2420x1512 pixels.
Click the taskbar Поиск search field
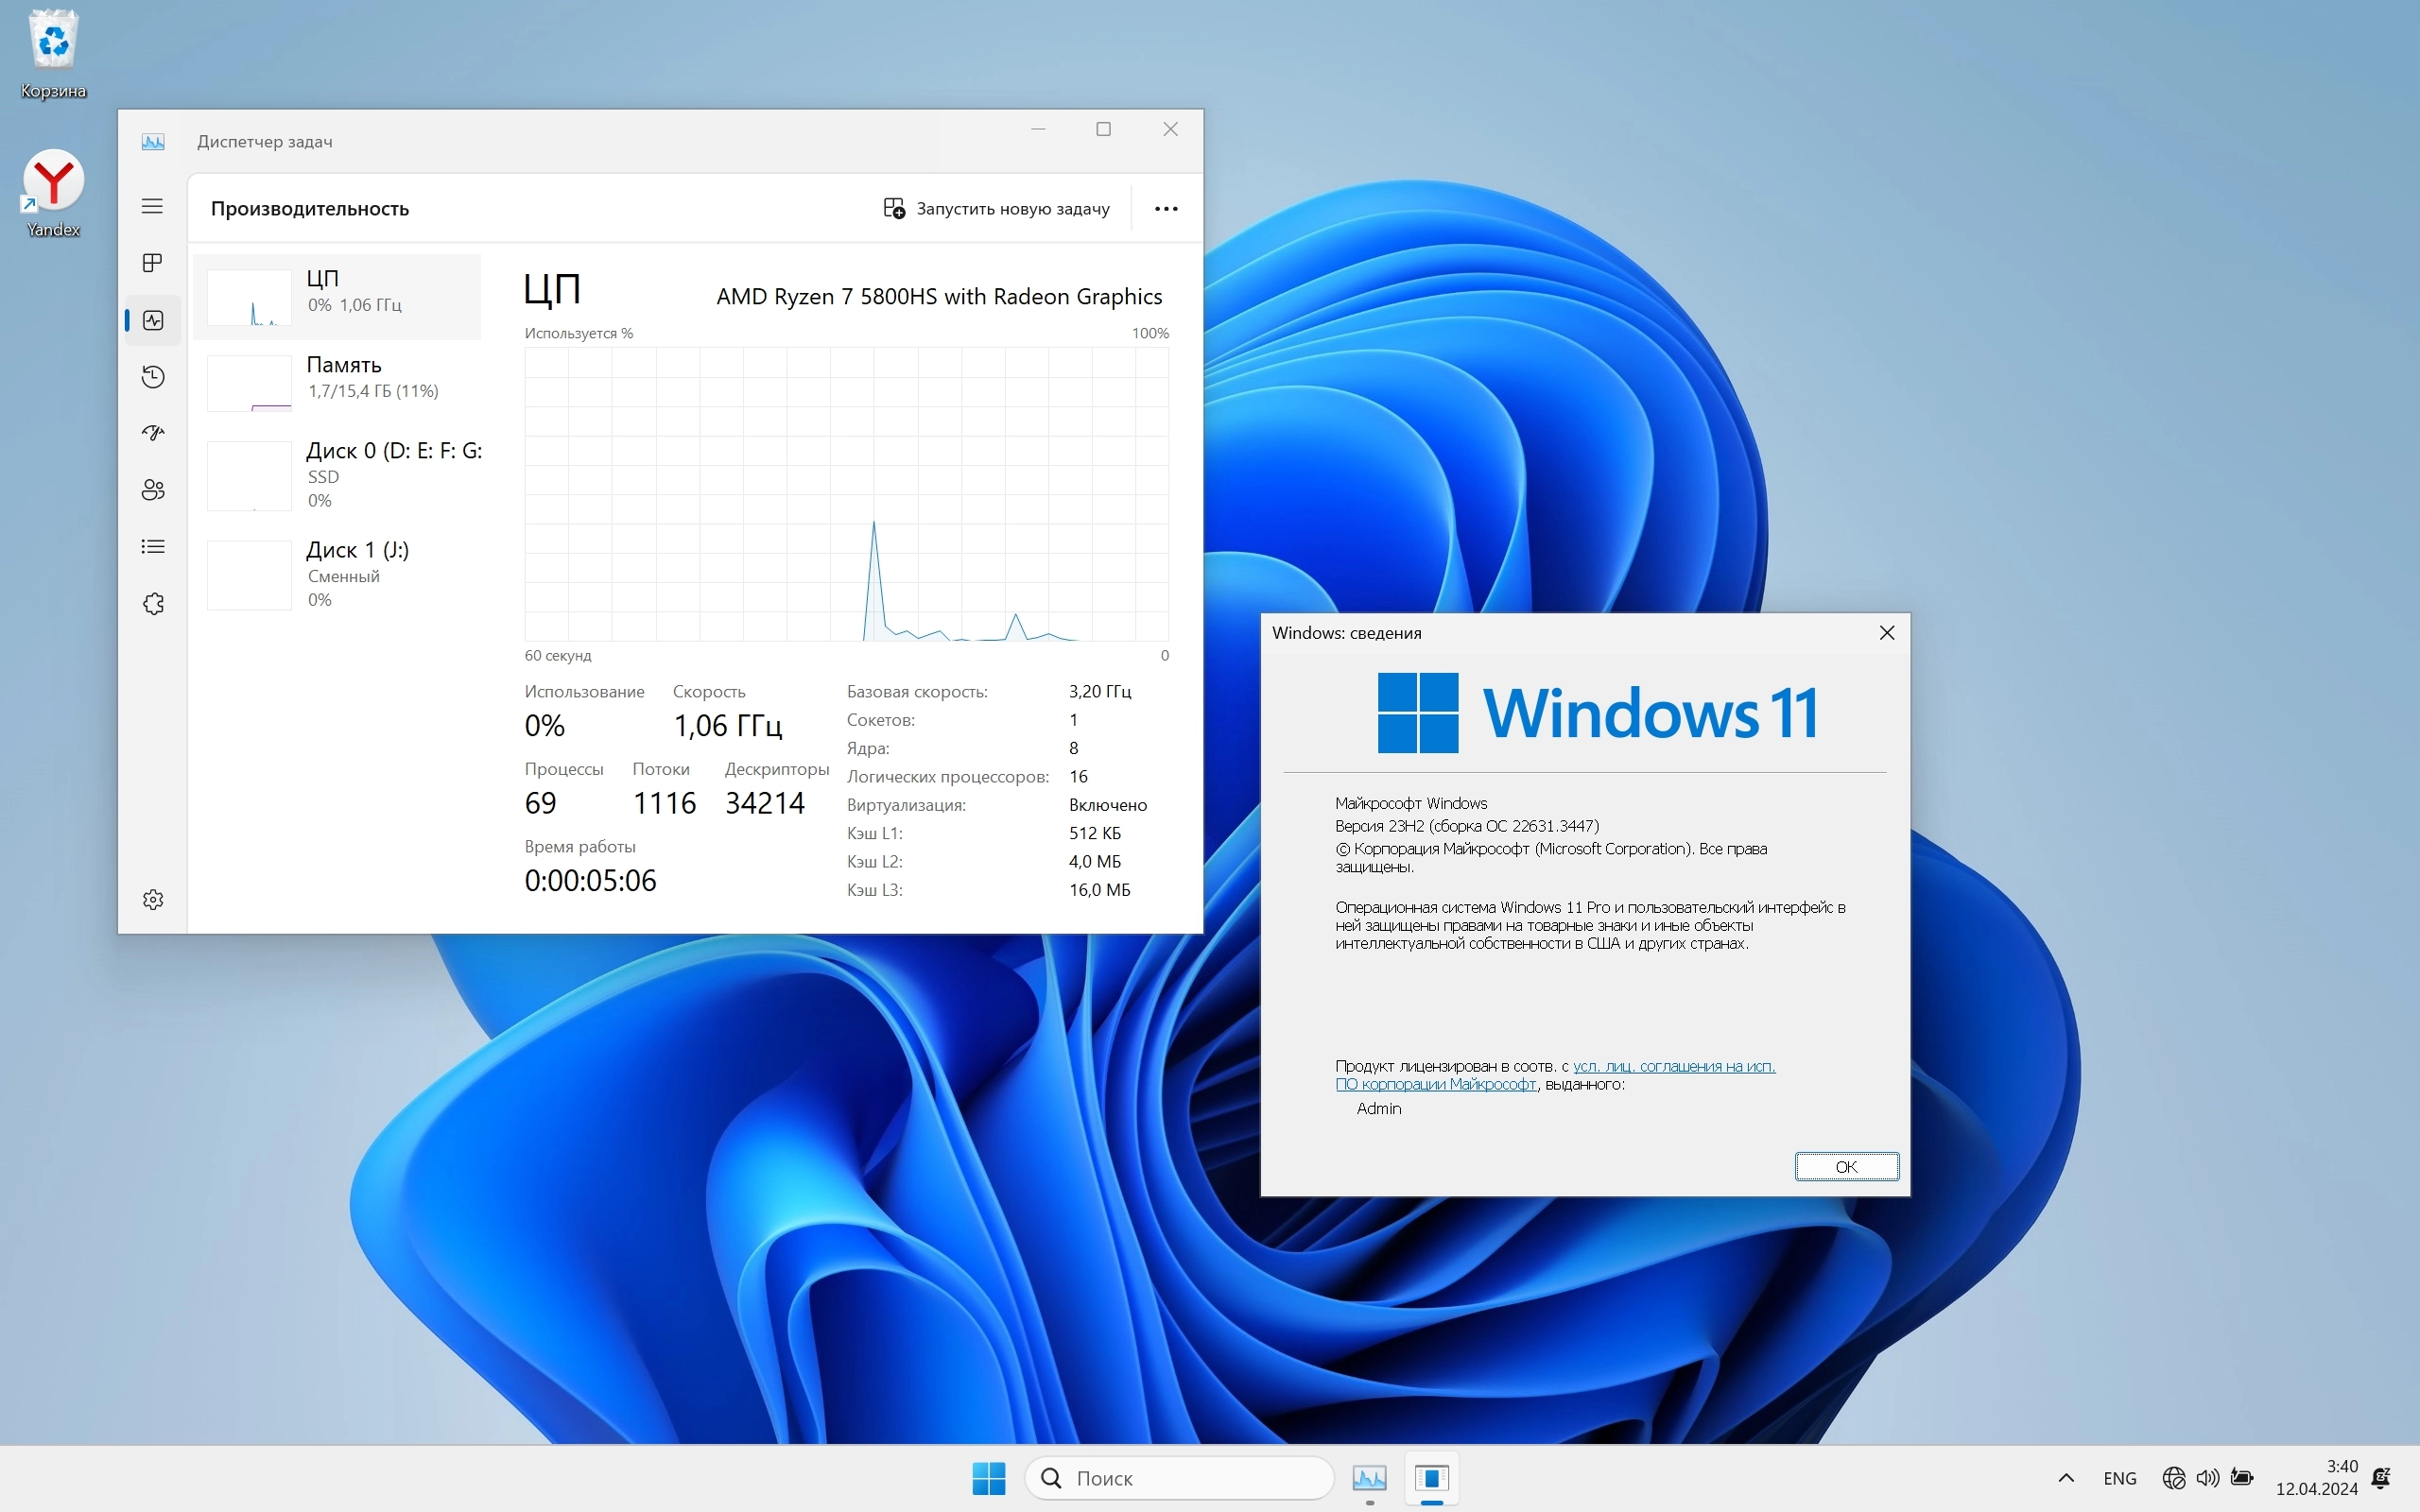pyautogui.click(x=1180, y=1478)
